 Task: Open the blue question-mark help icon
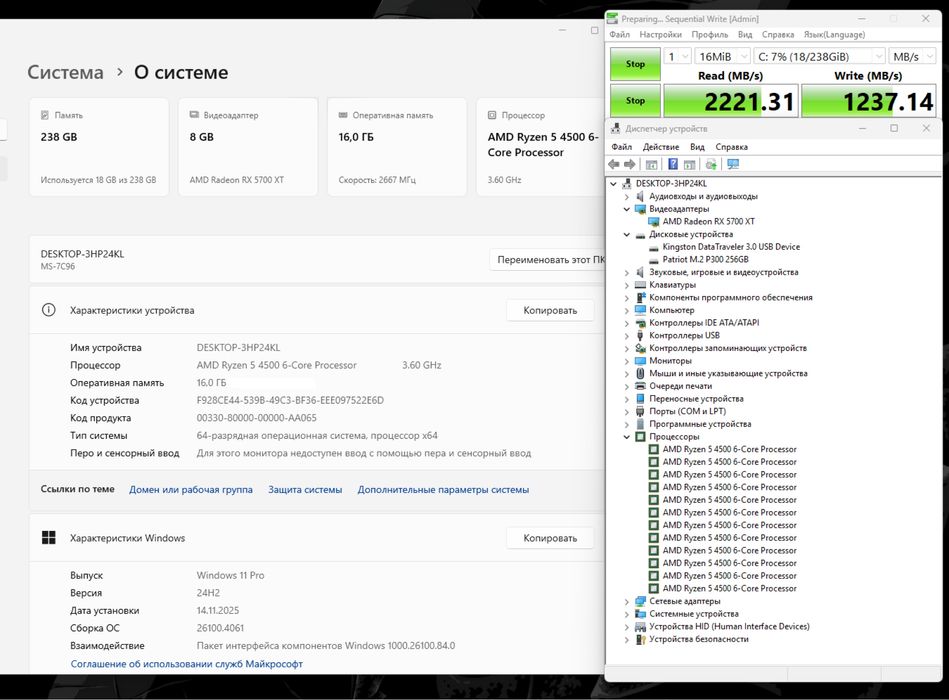673,164
